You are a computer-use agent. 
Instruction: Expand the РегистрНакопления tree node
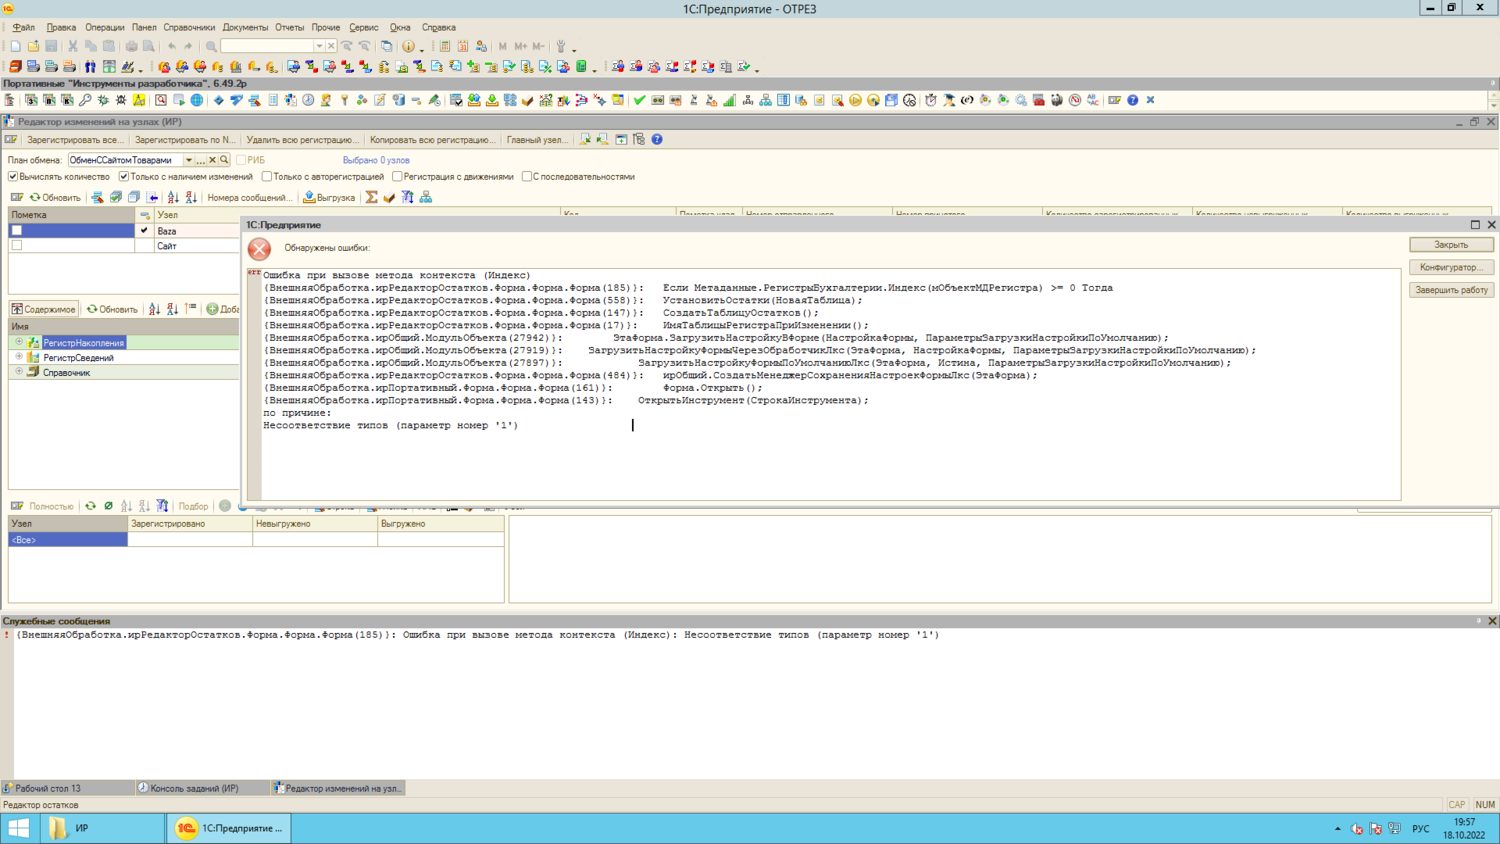point(19,342)
